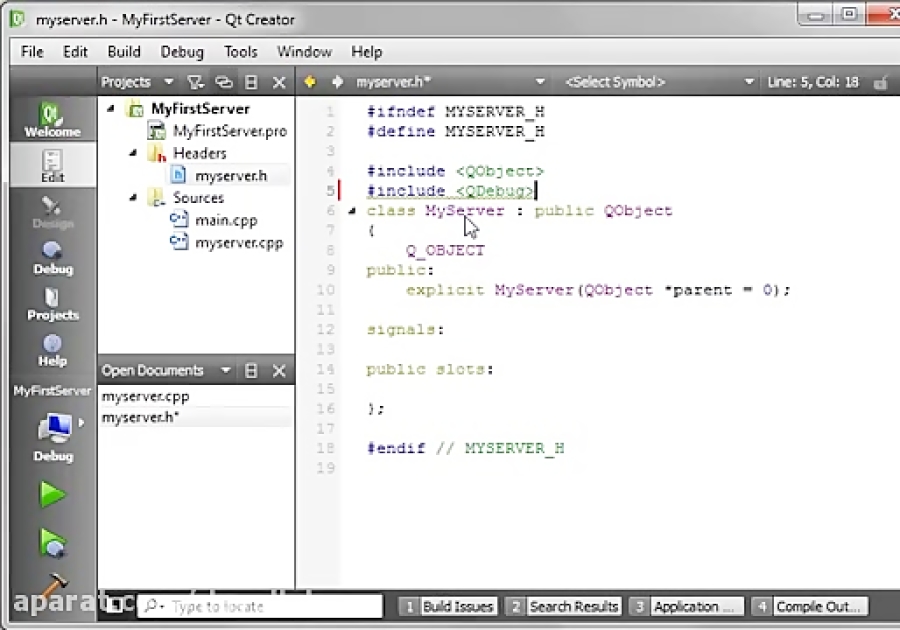Select myserver.cpp in Open Documents
This screenshot has width=900, height=630.
pyautogui.click(x=145, y=396)
